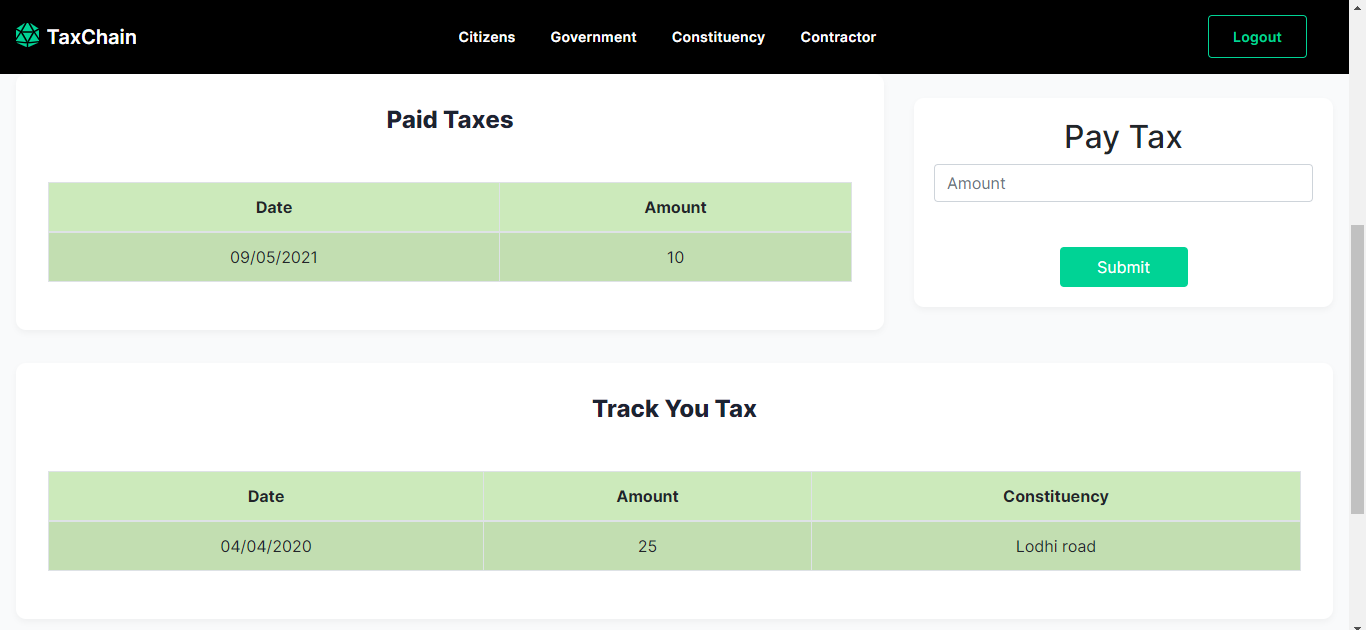Image resolution: width=1366 pixels, height=630 pixels.
Task: Click the scrollbar up arrow
Action: [x=1357, y=7]
